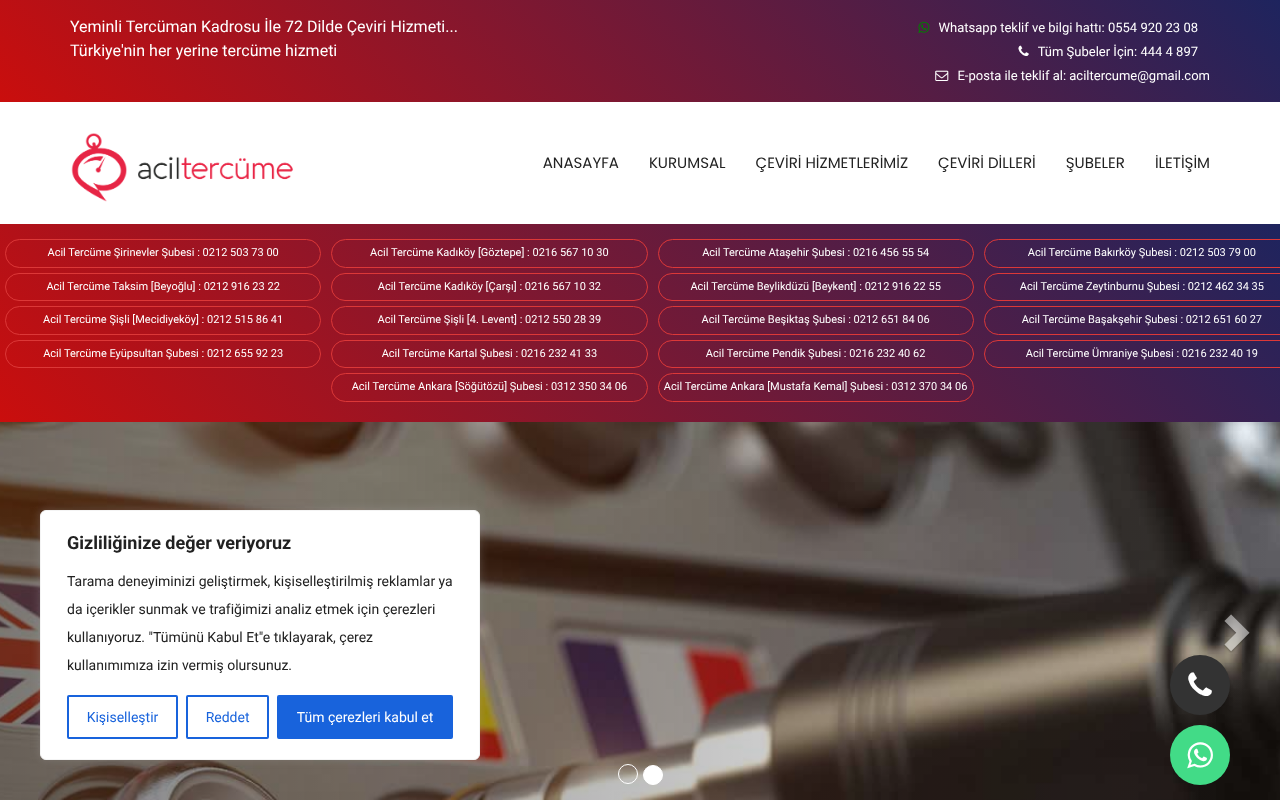Click 'Gizliliğinize değer veriyoruz' heading

pos(179,543)
